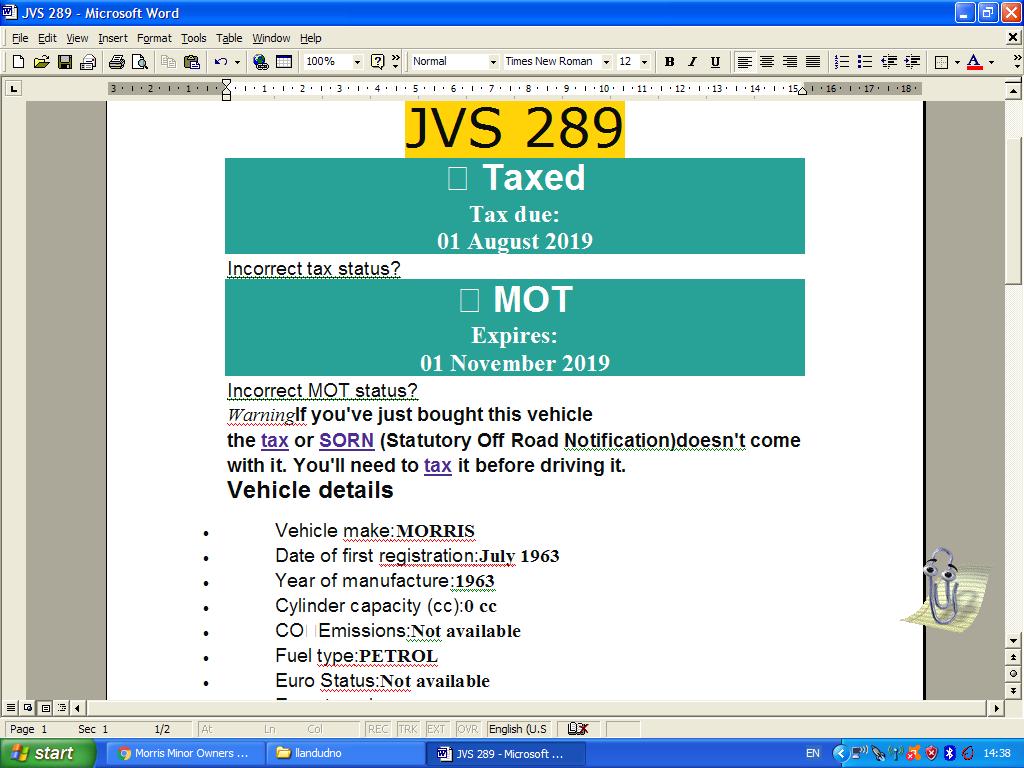Screen dimensions: 1024x768
Task: Click the Microsoft Word Help icon
Action: point(377,62)
